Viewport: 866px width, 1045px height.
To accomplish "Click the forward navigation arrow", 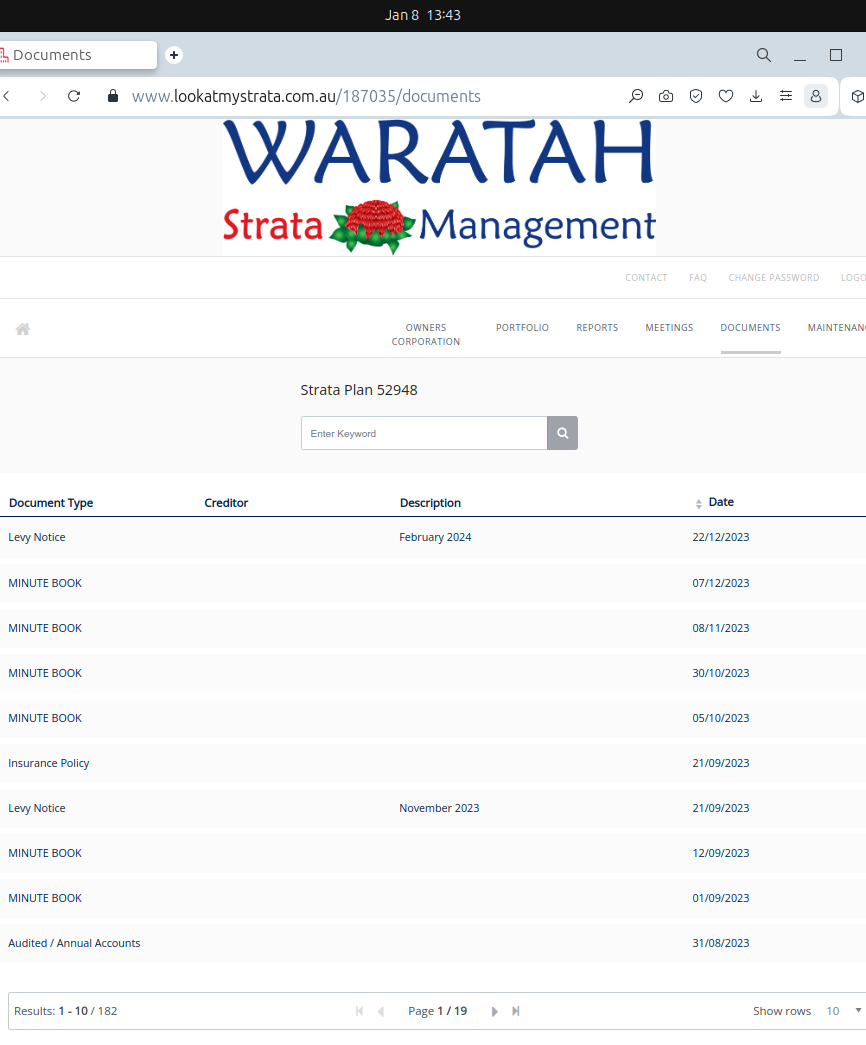I will click(43, 96).
